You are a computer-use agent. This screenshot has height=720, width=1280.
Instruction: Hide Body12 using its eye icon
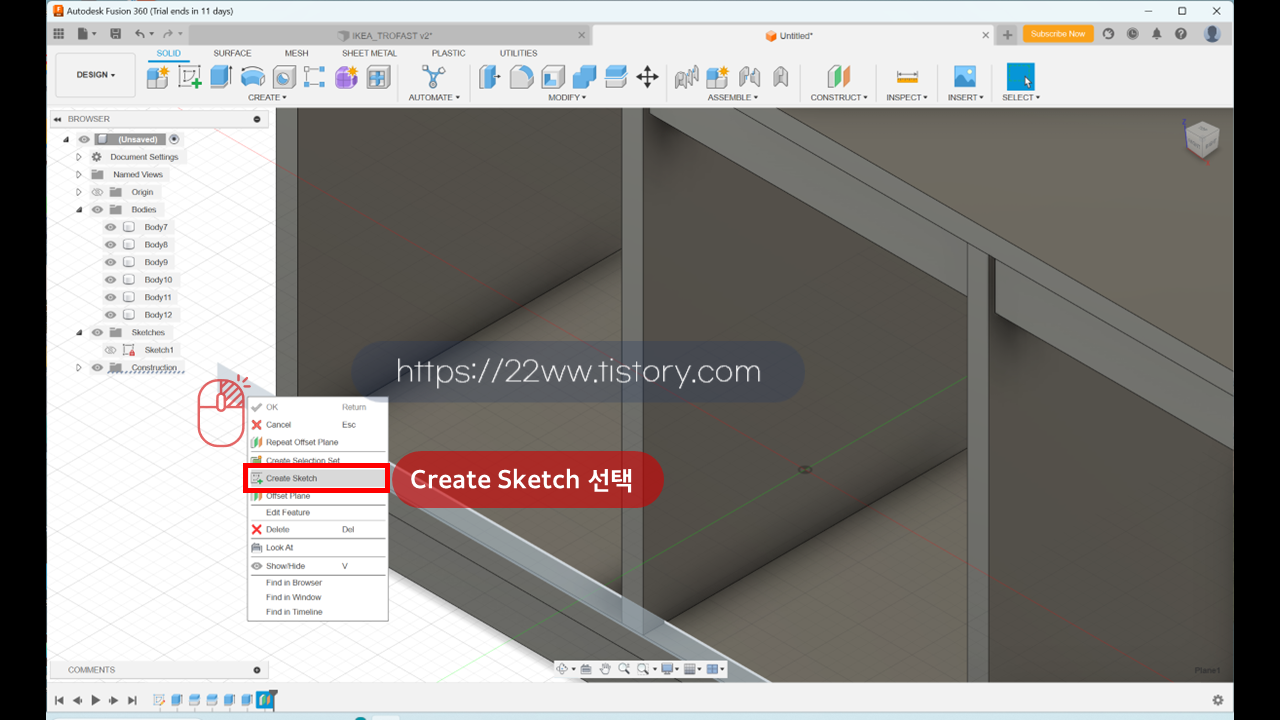point(110,315)
